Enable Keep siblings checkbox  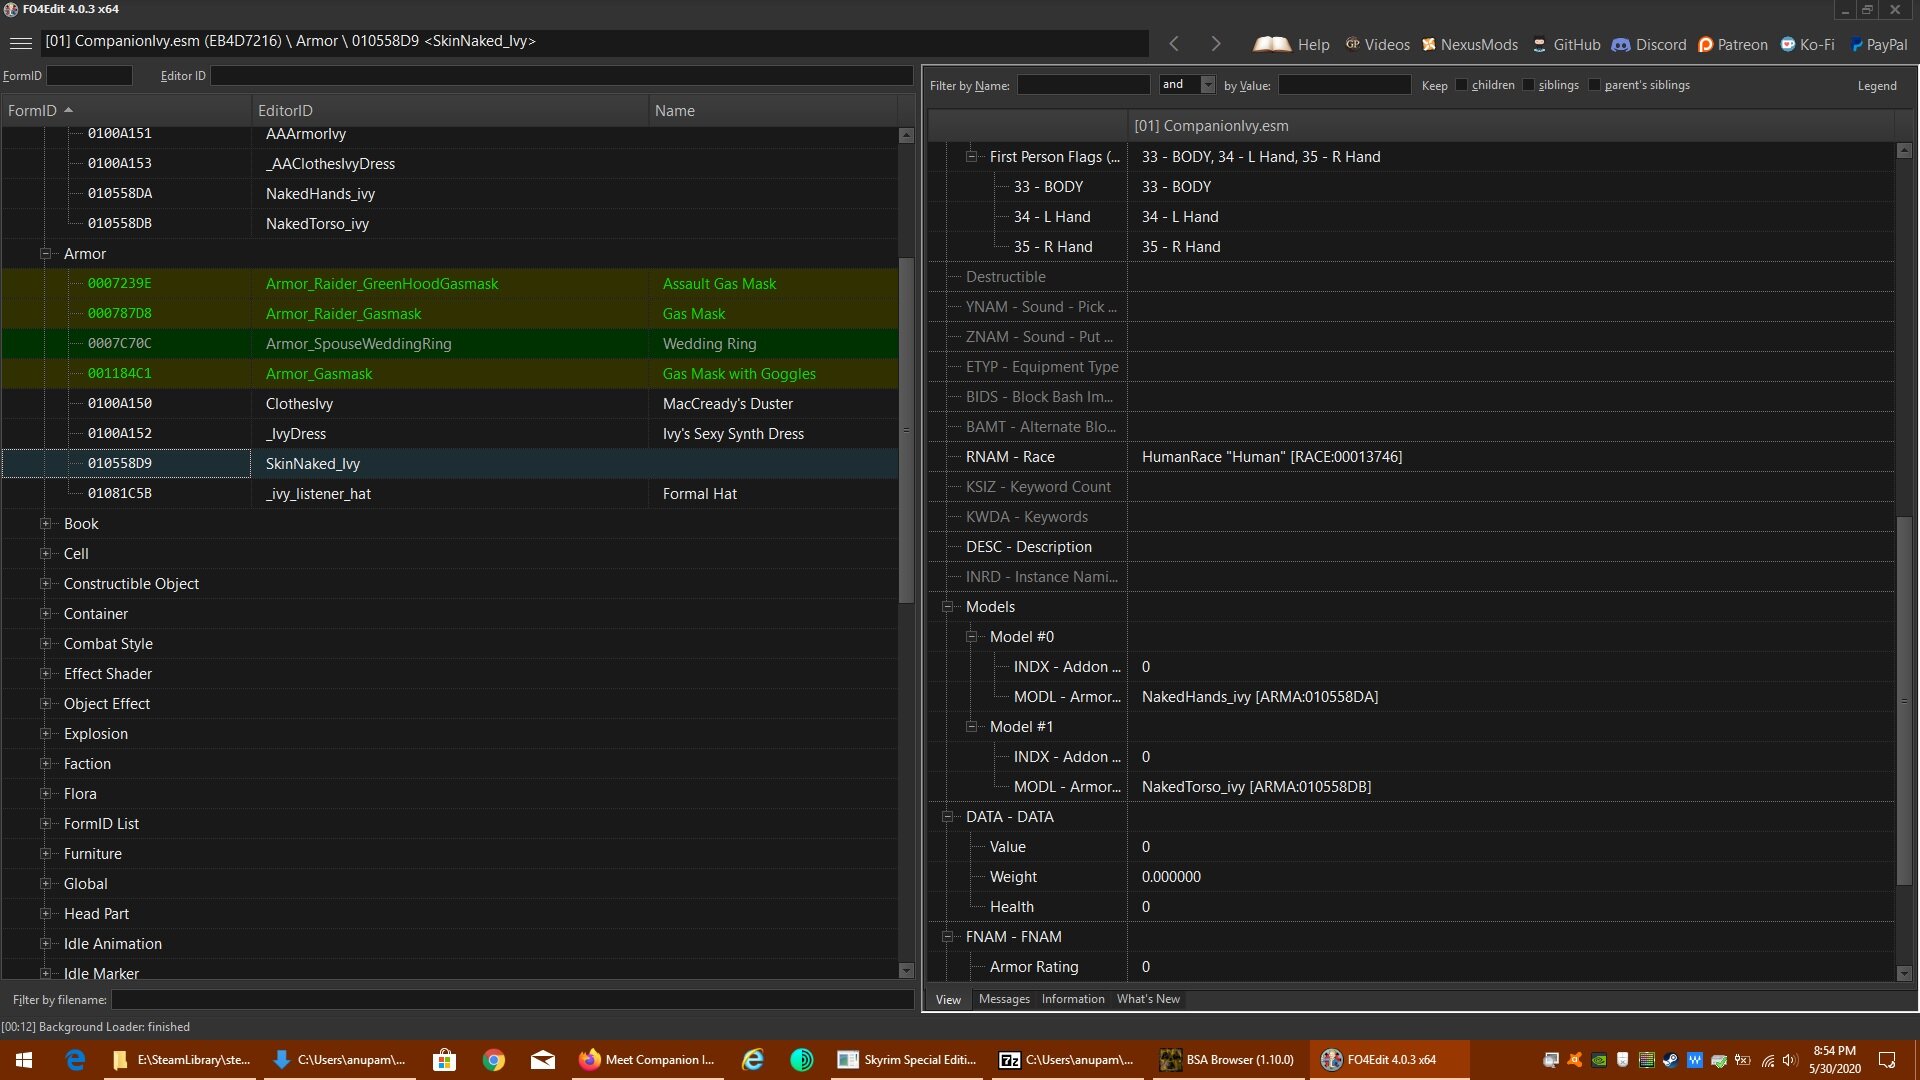pyautogui.click(x=1528, y=85)
